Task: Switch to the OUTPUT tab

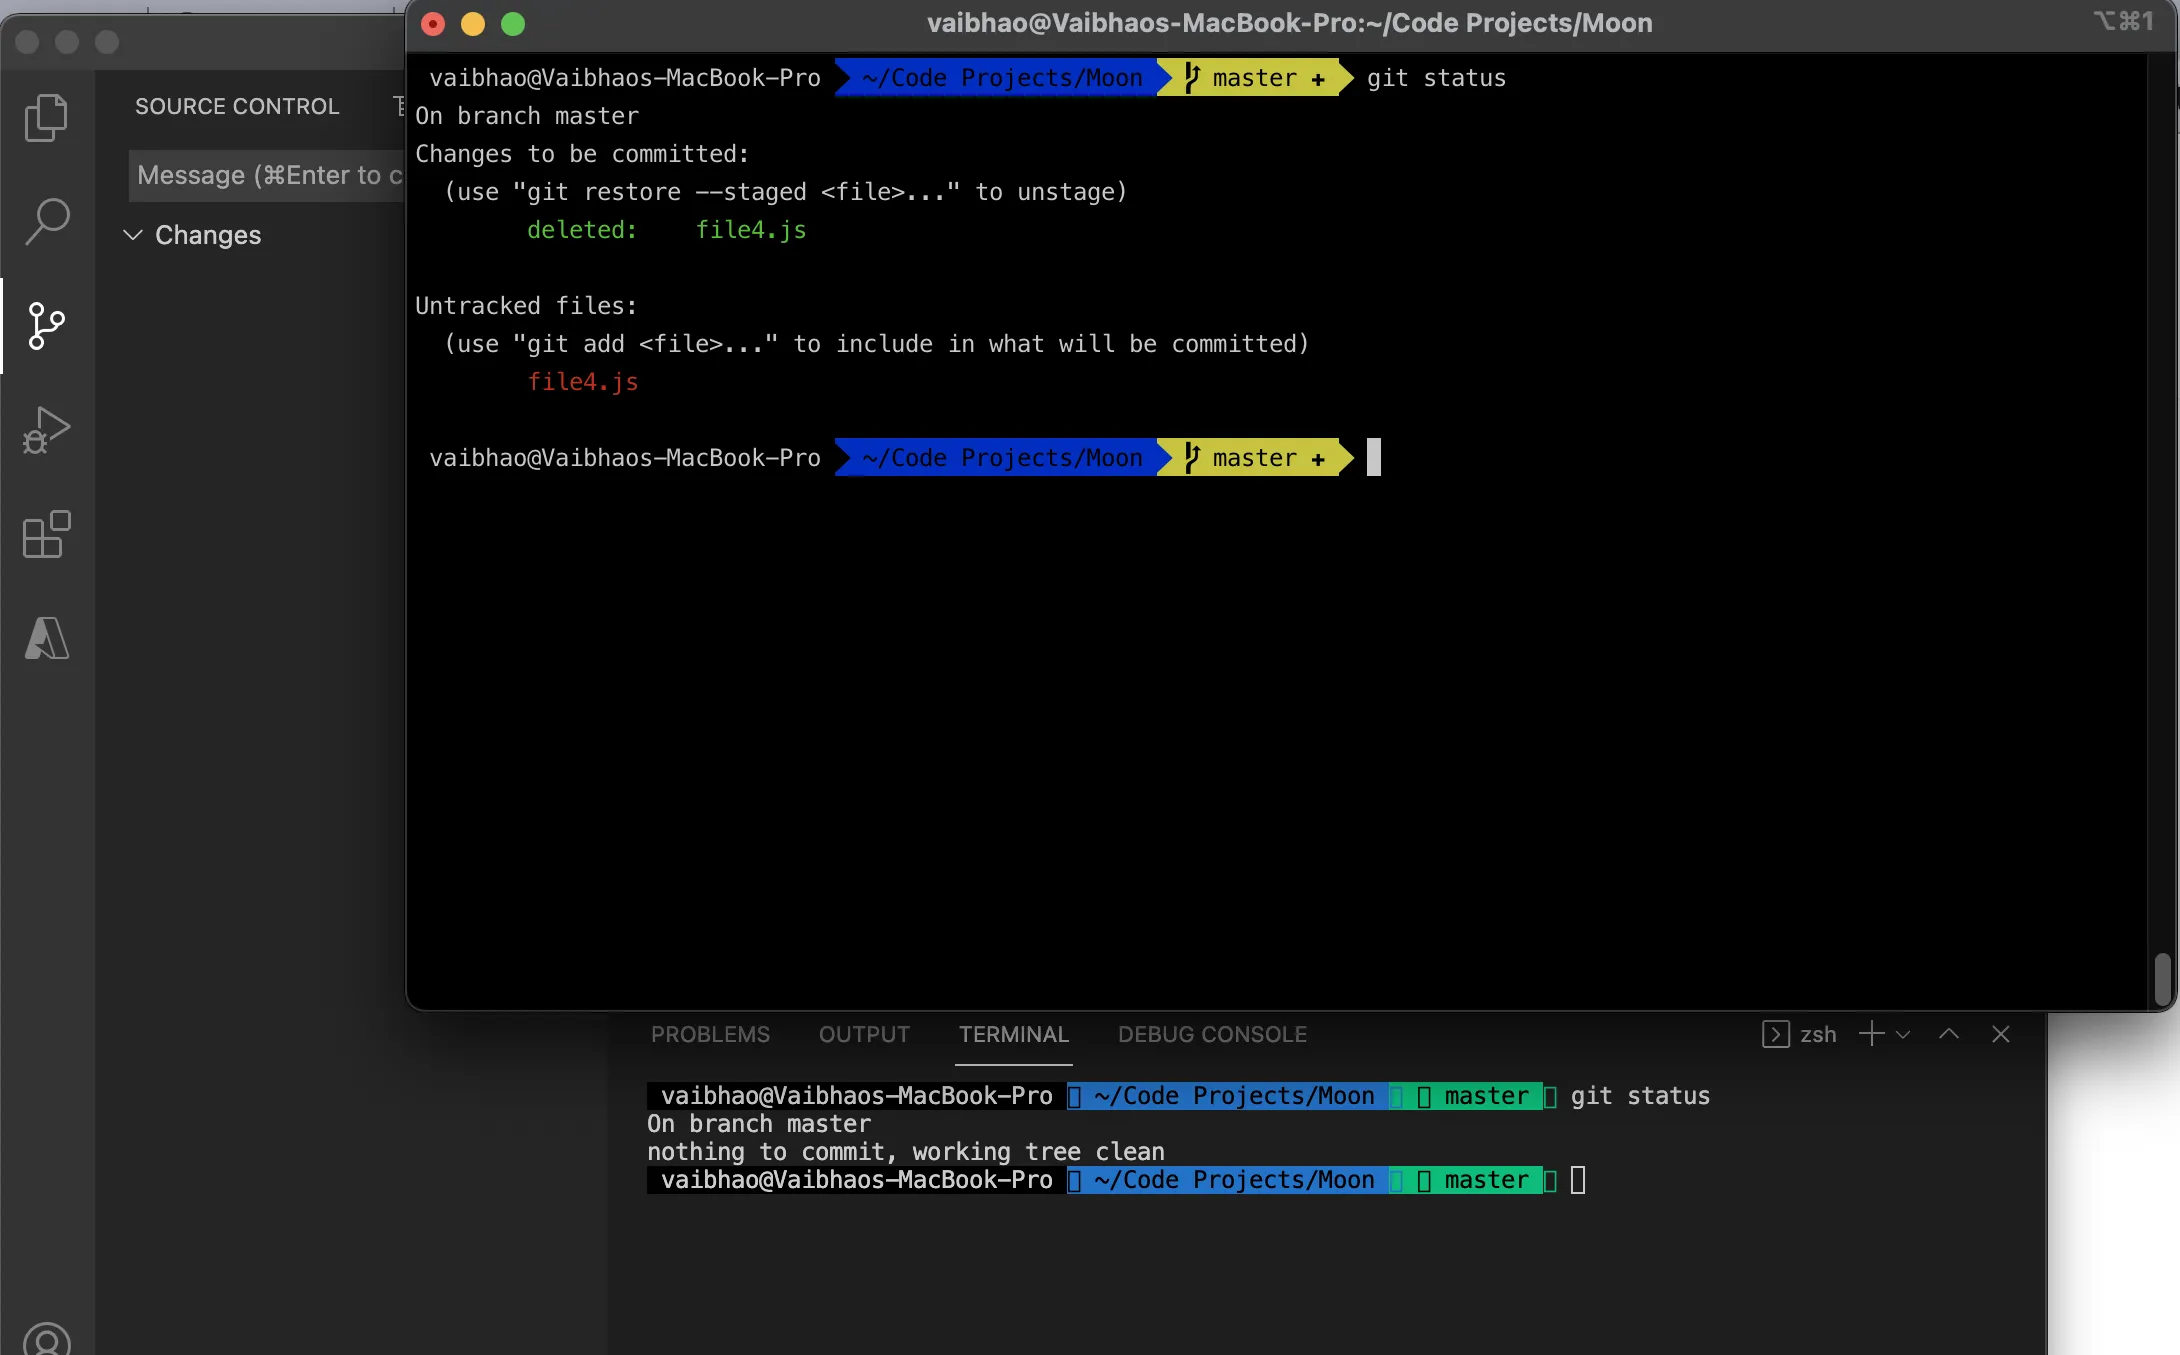Action: [x=864, y=1034]
